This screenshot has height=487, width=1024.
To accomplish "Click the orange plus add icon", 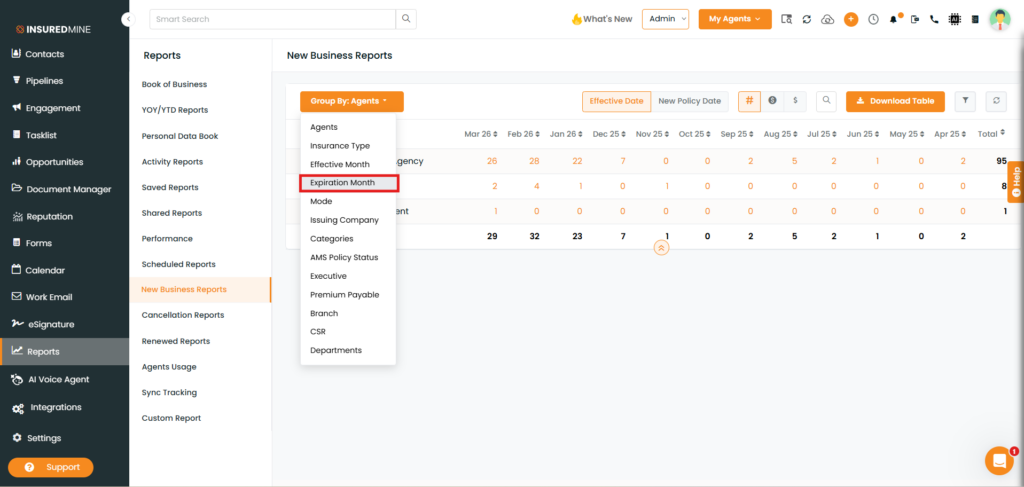I will [851, 19].
